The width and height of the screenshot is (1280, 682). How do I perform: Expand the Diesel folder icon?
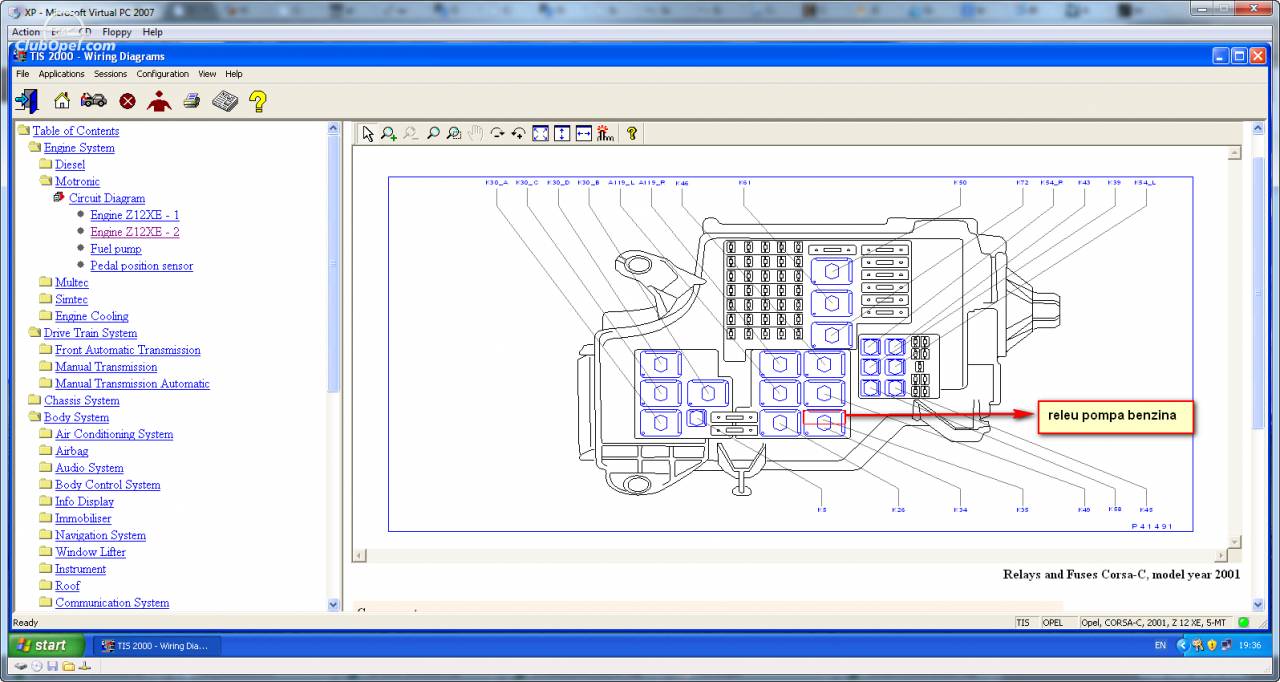pyautogui.click(x=46, y=164)
